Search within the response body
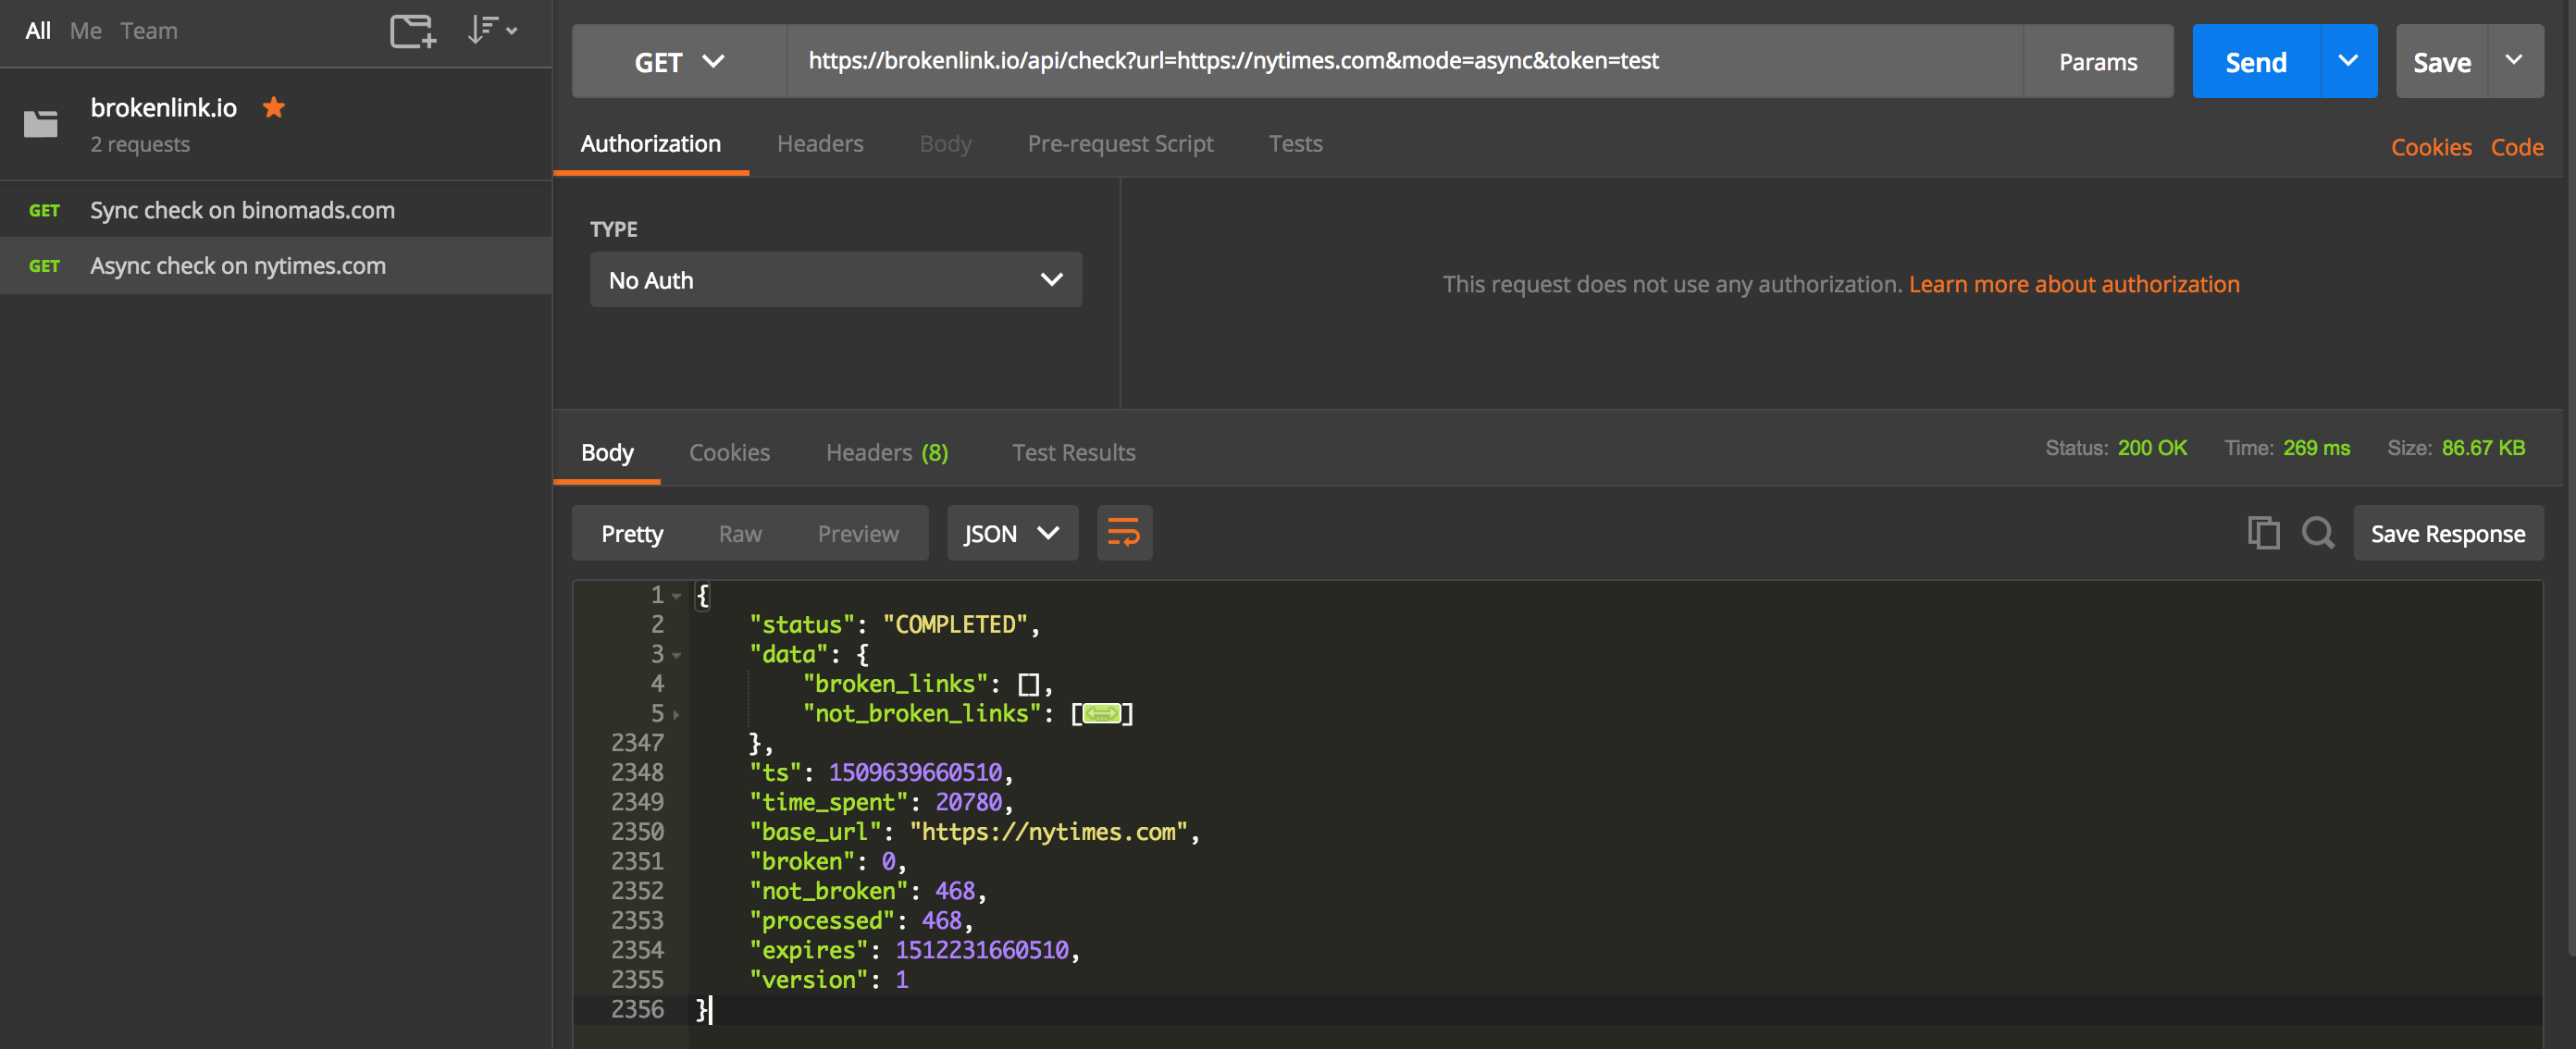The width and height of the screenshot is (2576, 1049). click(2317, 533)
